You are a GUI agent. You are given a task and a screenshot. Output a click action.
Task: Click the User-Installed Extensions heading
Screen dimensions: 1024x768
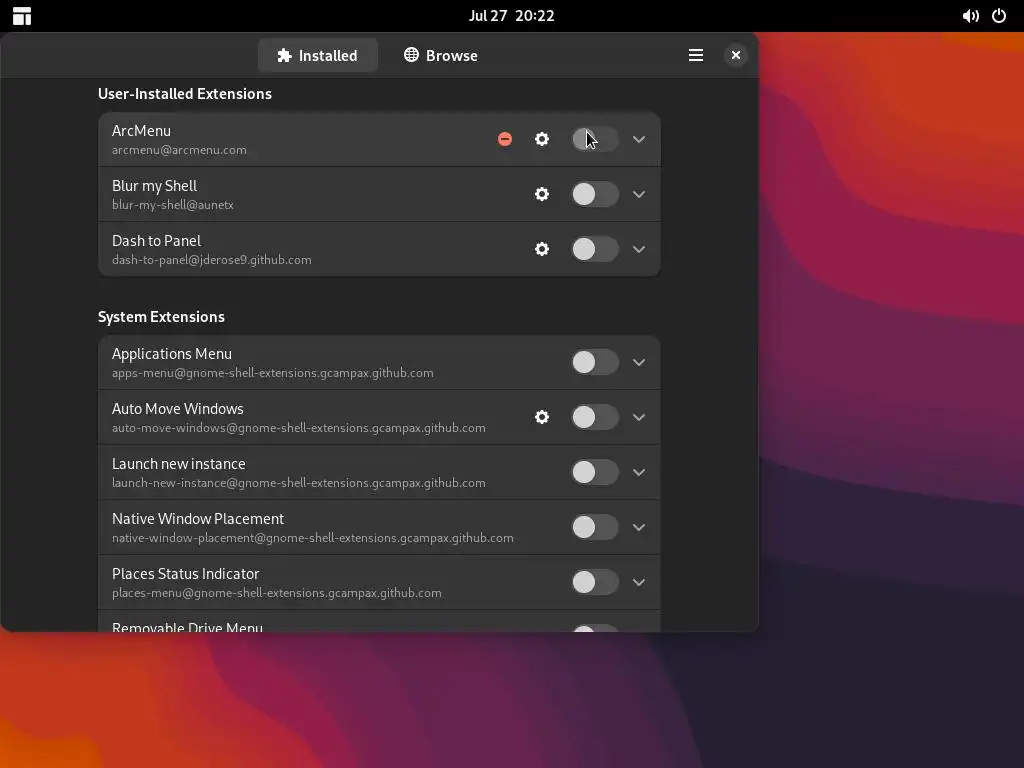coord(185,94)
